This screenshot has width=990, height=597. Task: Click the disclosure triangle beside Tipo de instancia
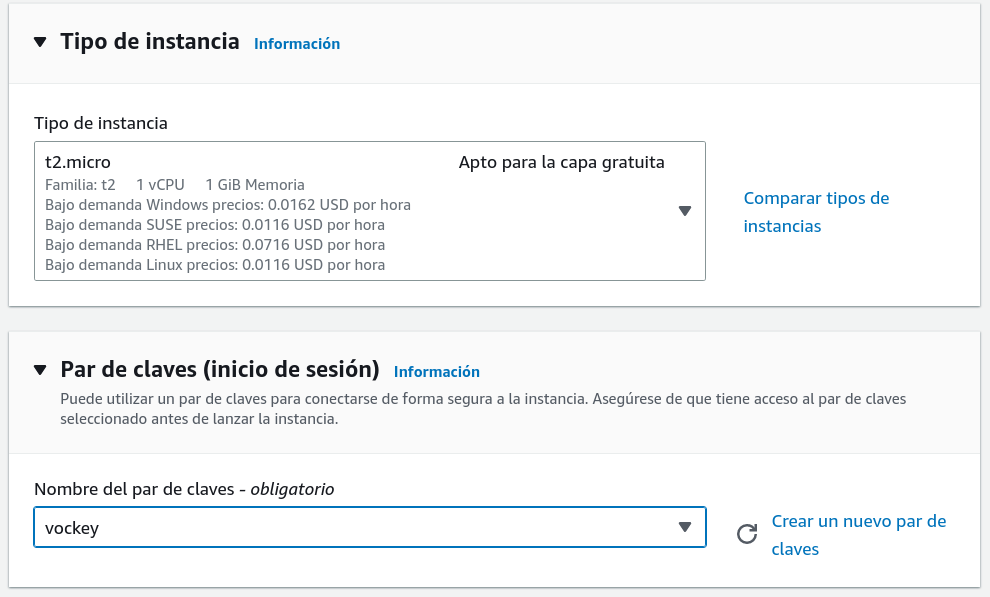[x=38, y=42]
